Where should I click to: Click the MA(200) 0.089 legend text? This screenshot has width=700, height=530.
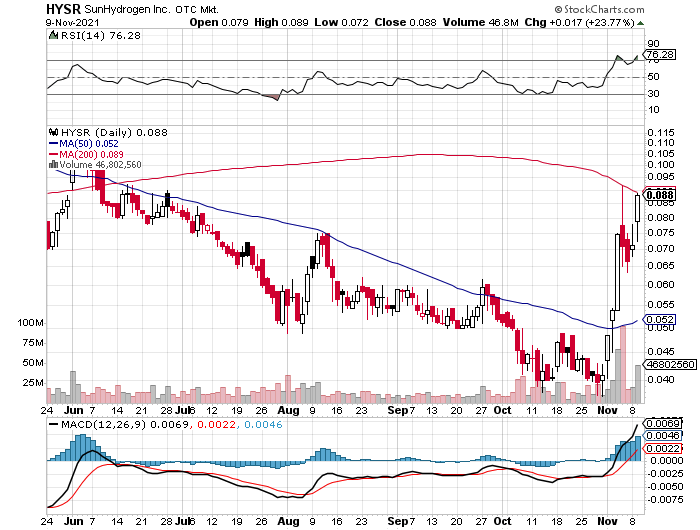92,154
